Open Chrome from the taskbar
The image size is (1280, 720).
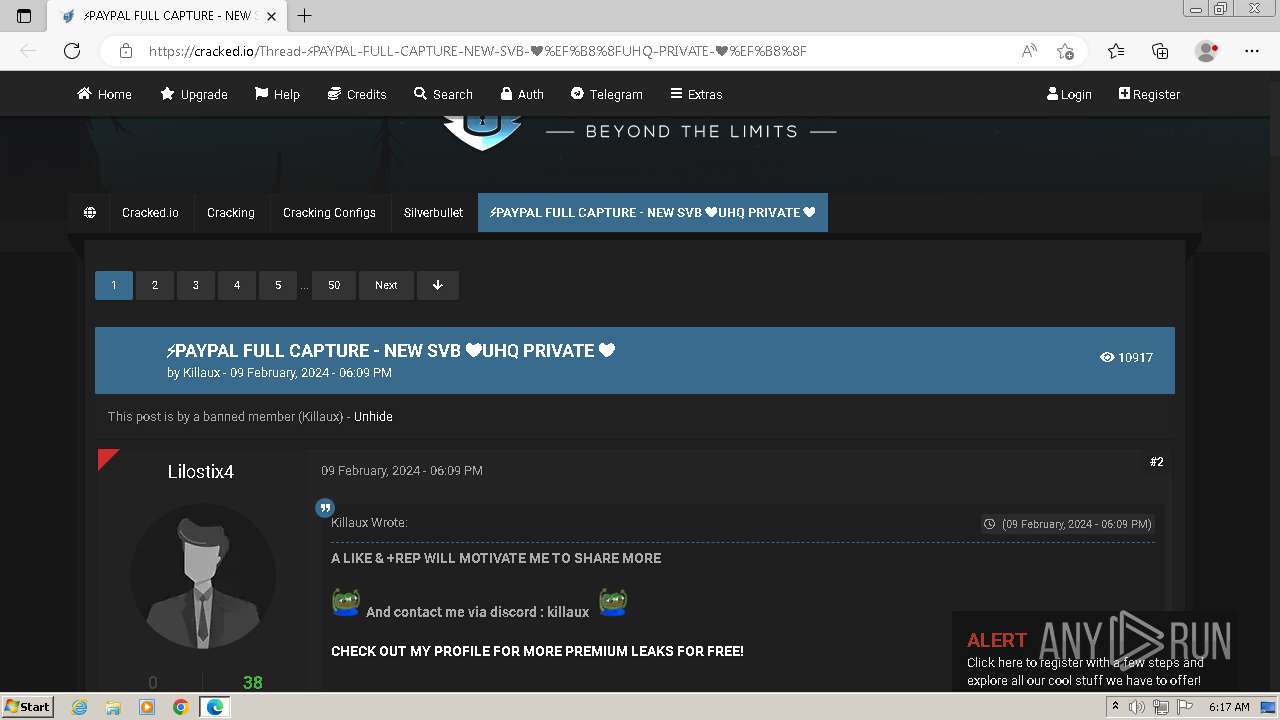pos(180,707)
